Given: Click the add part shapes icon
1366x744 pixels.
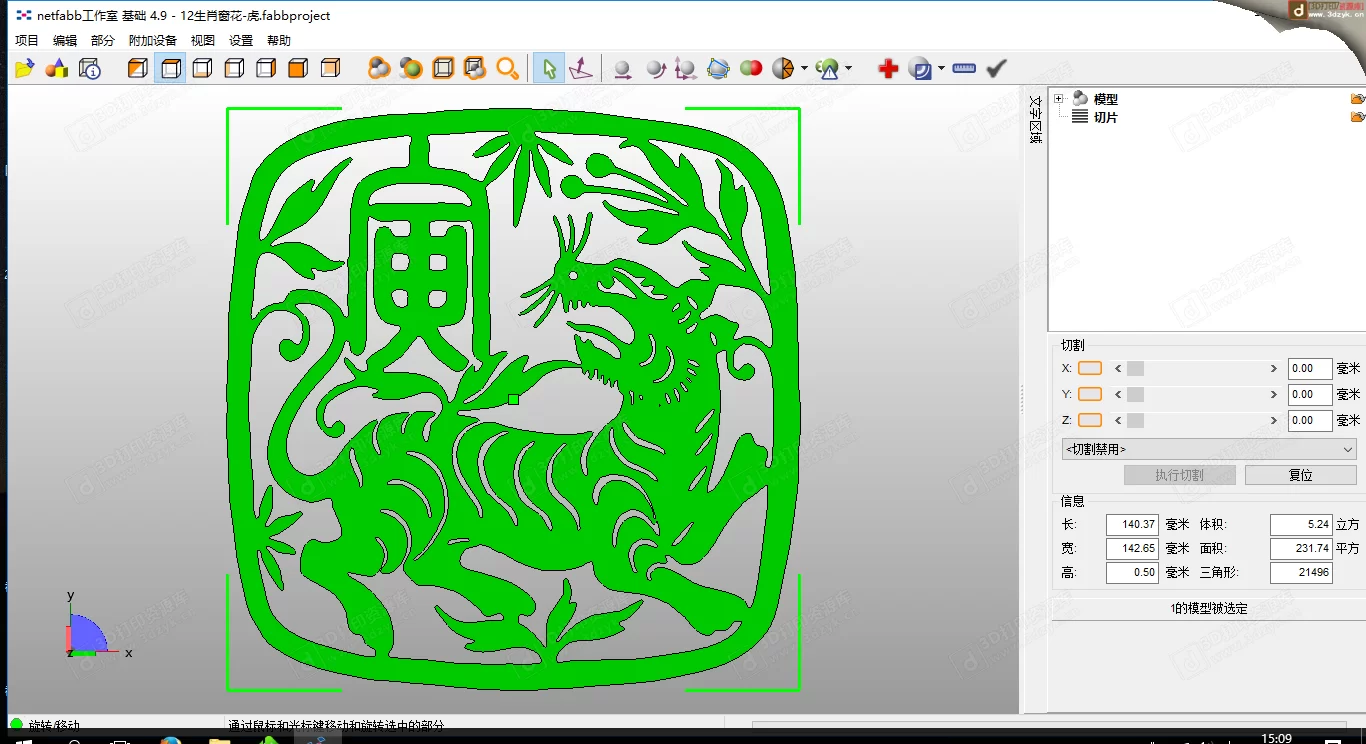Looking at the screenshot, I should coord(57,68).
